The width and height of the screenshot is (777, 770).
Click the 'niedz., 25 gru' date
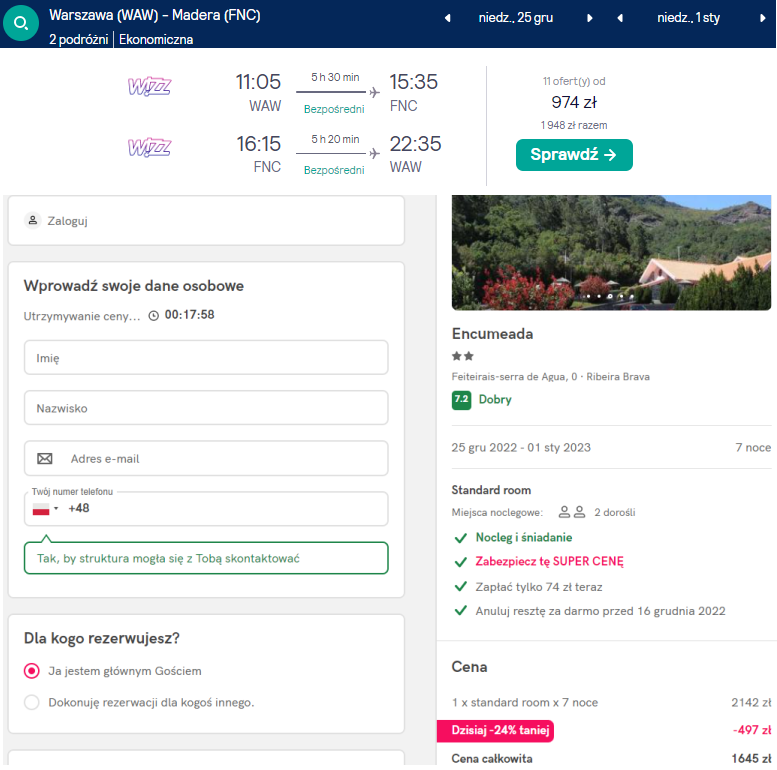pyautogui.click(x=515, y=18)
